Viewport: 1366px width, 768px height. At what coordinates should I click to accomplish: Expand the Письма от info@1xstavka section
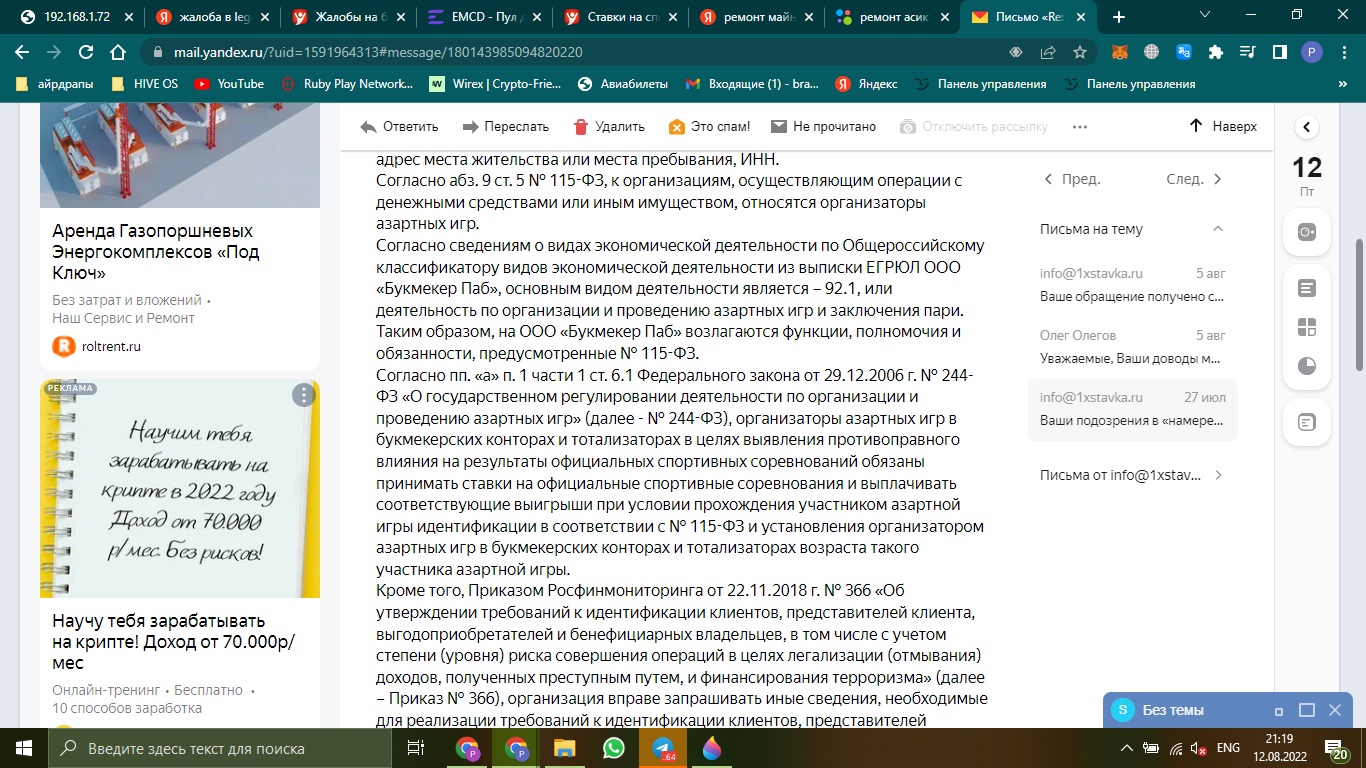(x=1217, y=475)
